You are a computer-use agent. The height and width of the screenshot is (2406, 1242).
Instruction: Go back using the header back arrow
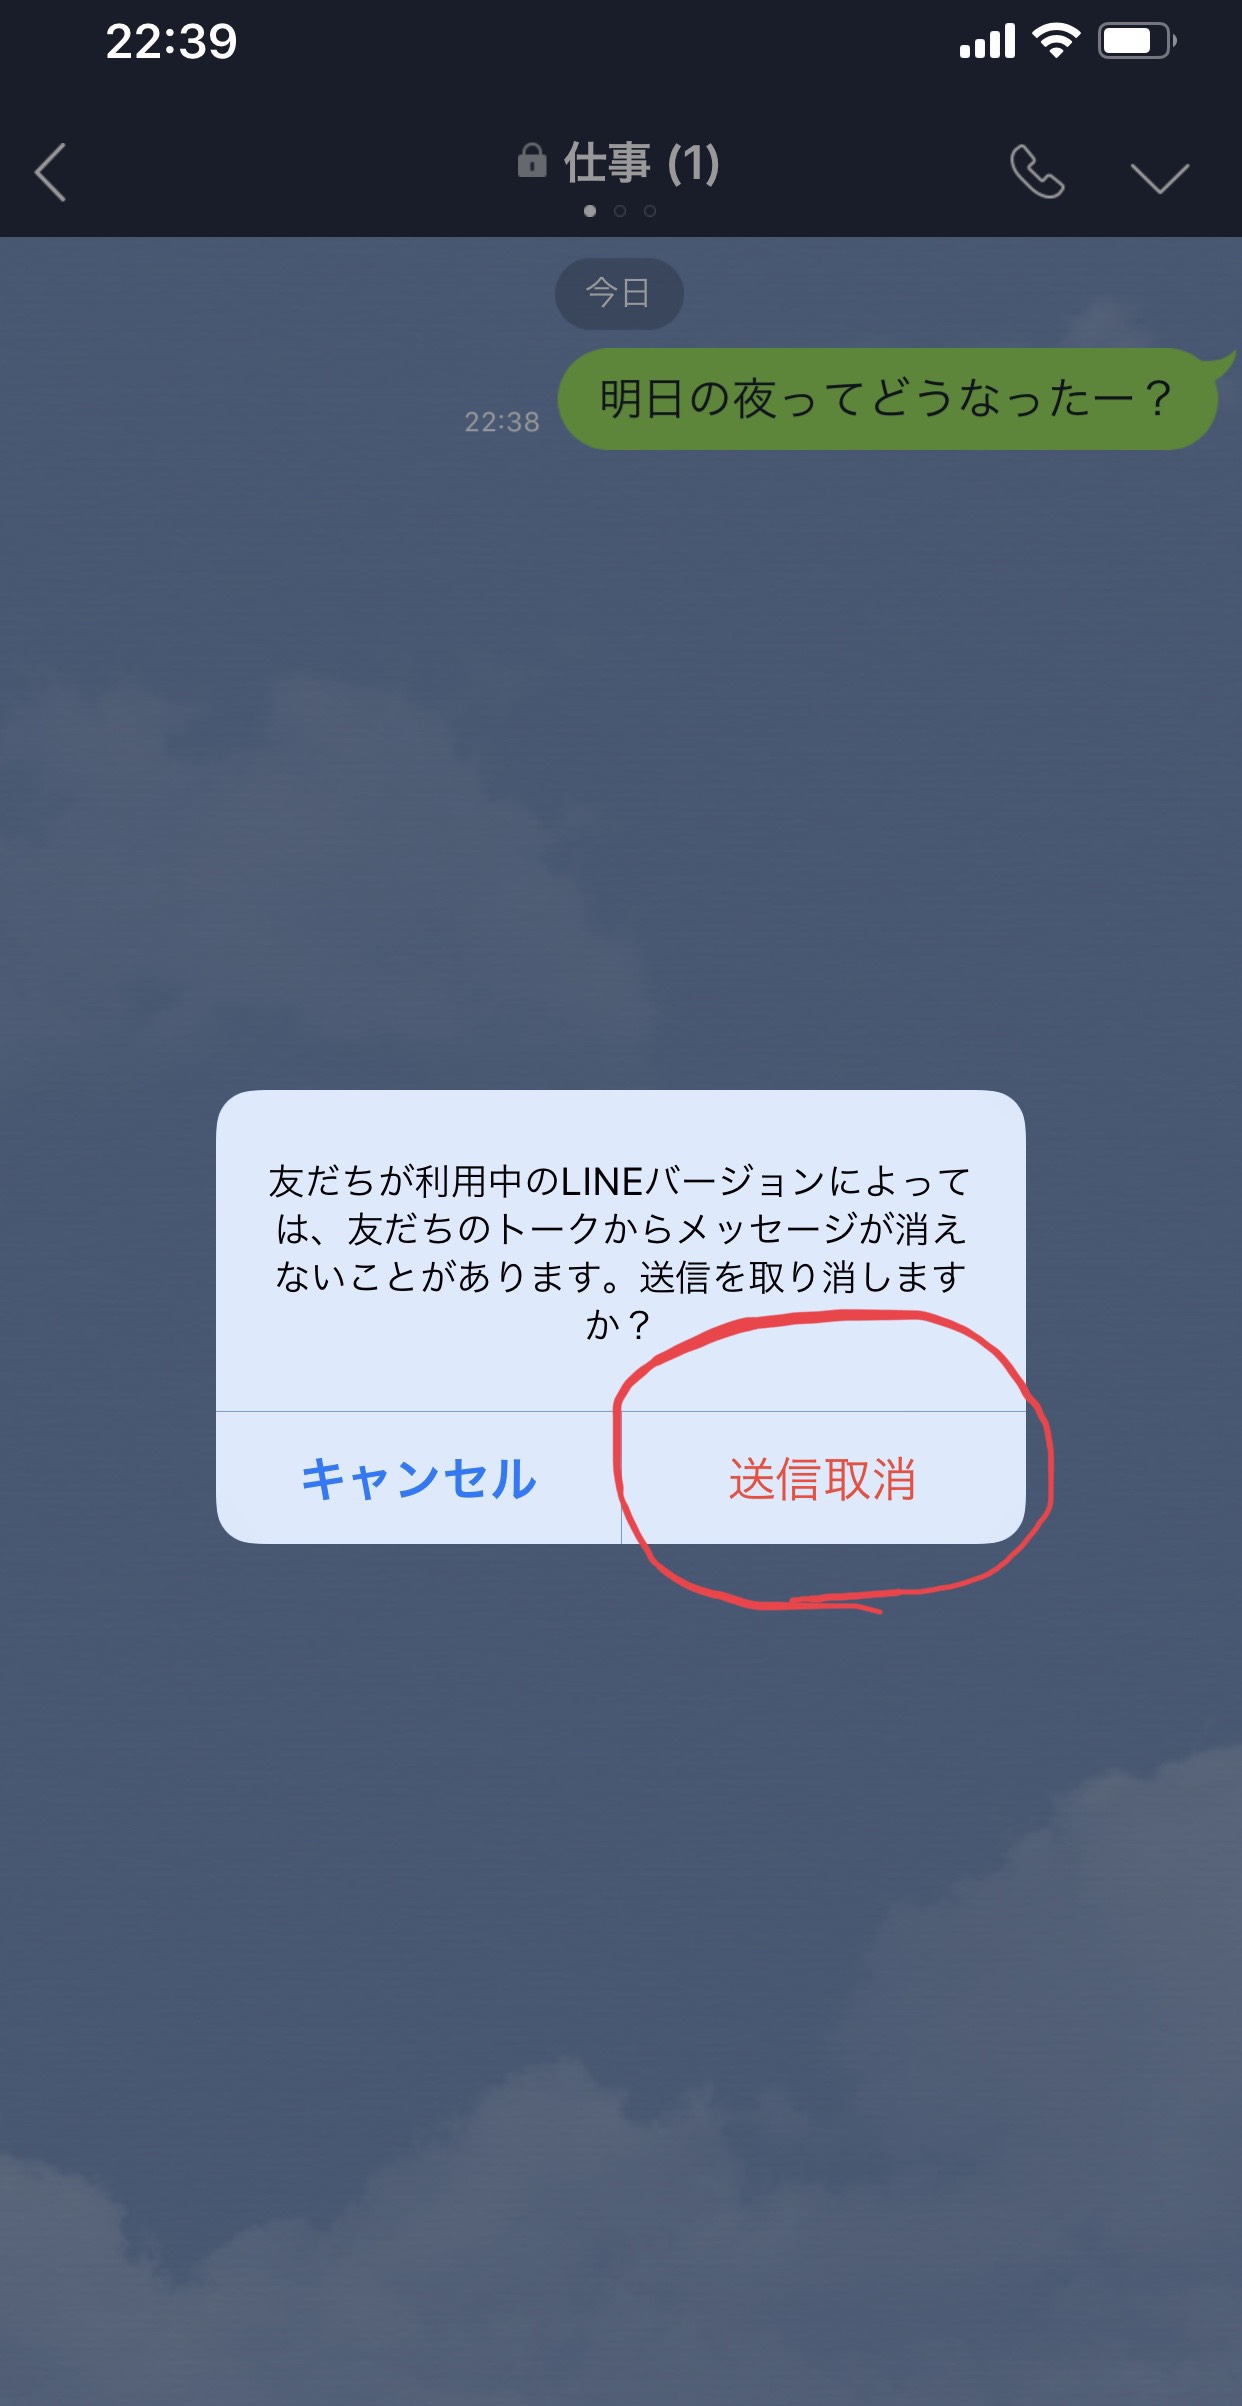(51, 172)
